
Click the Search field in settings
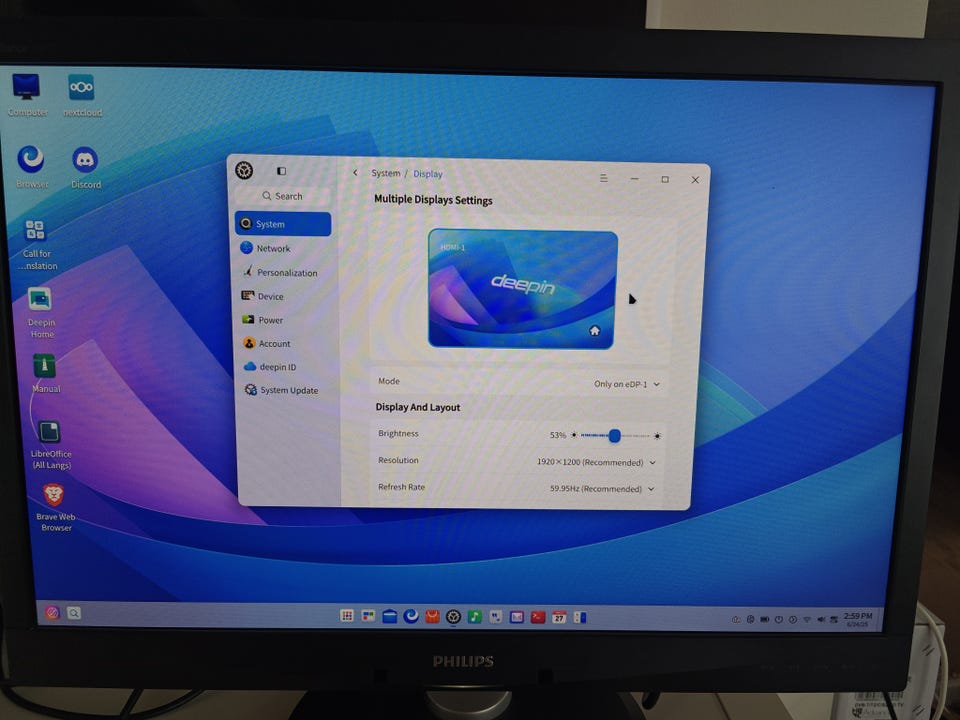(x=283, y=196)
